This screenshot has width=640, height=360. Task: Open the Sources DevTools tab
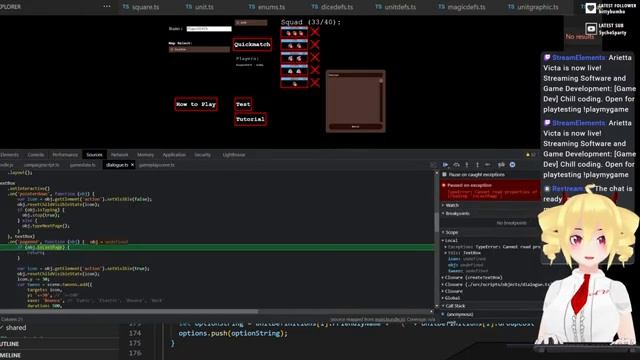[94, 155]
